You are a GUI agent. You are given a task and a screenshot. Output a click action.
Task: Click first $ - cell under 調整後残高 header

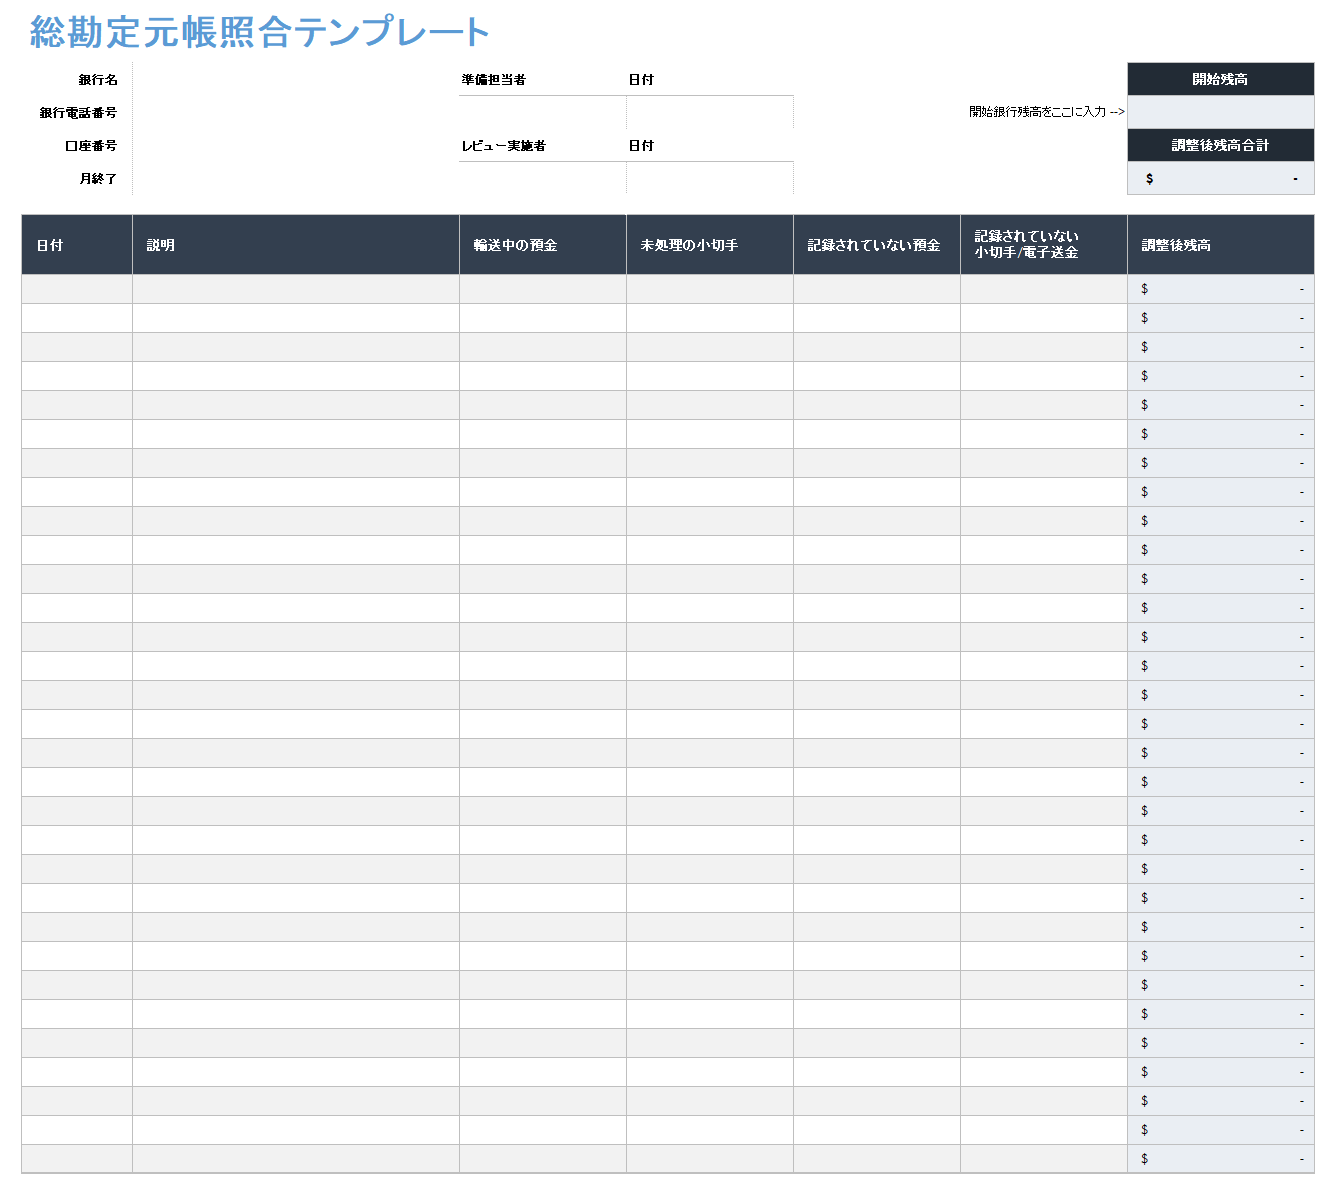tap(1220, 289)
